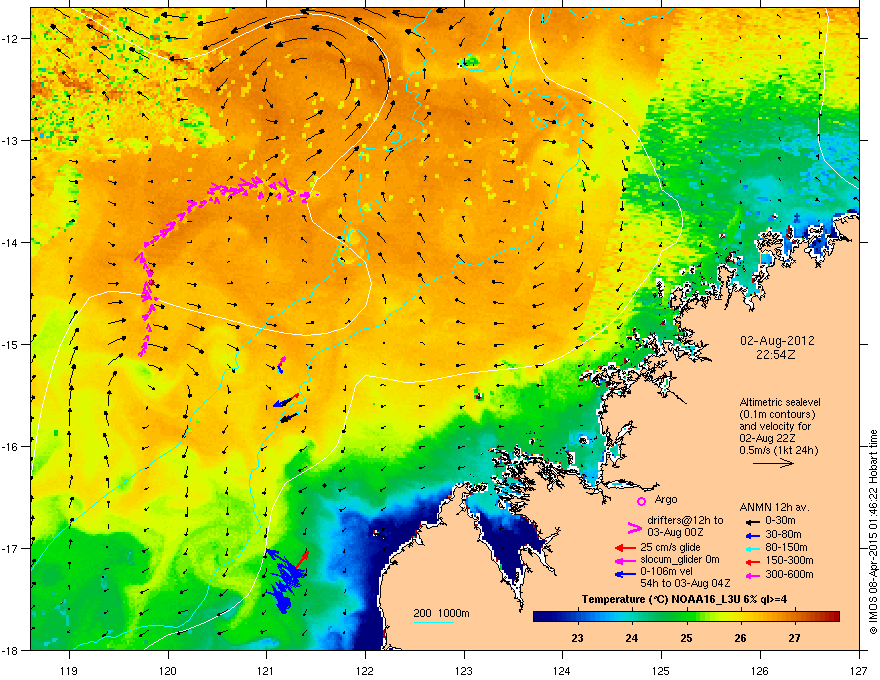Viewport: 880px width, 680px height.
Task: Click the magenta drifters chevron legend symbol
Action: [634, 527]
